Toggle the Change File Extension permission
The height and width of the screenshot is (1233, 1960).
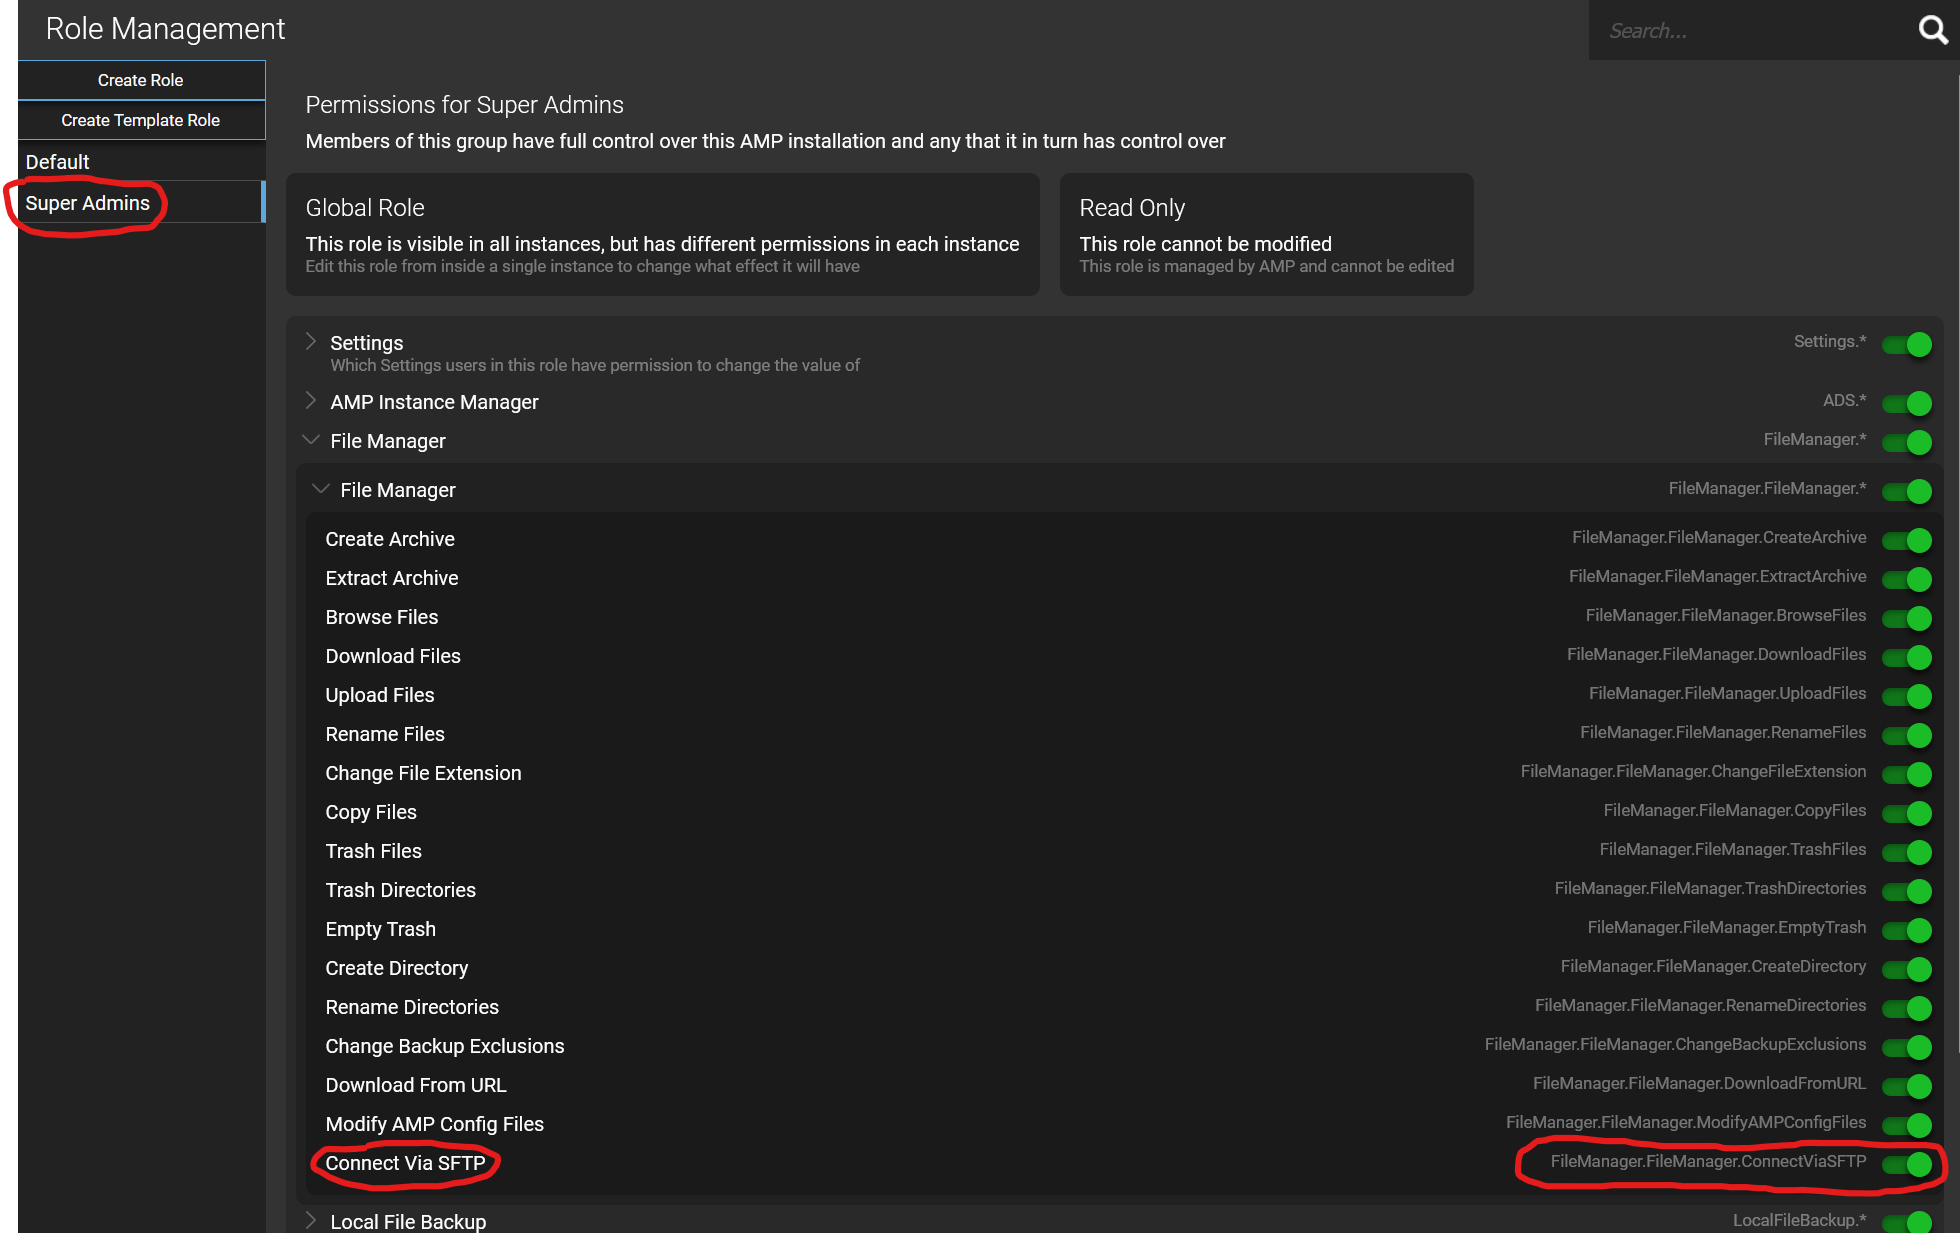click(x=1907, y=774)
